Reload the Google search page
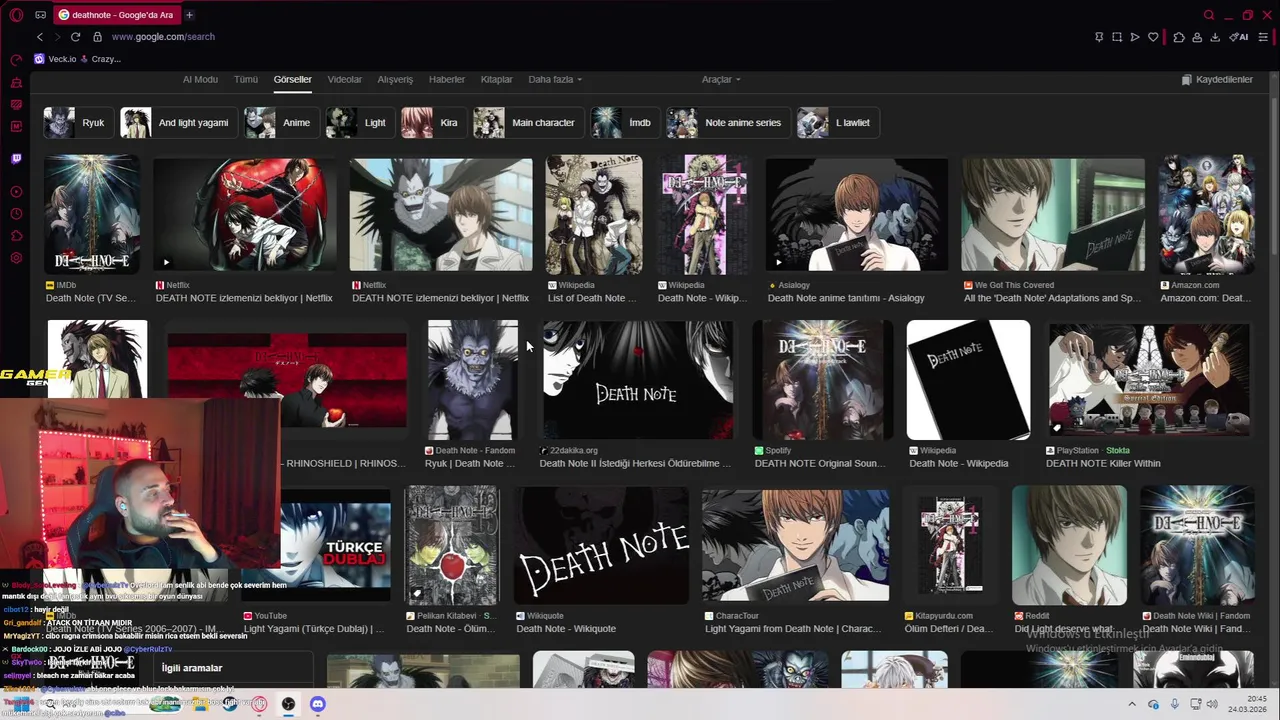Image resolution: width=1280 pixels, height=720 pixels. click(x=75, y=37)
